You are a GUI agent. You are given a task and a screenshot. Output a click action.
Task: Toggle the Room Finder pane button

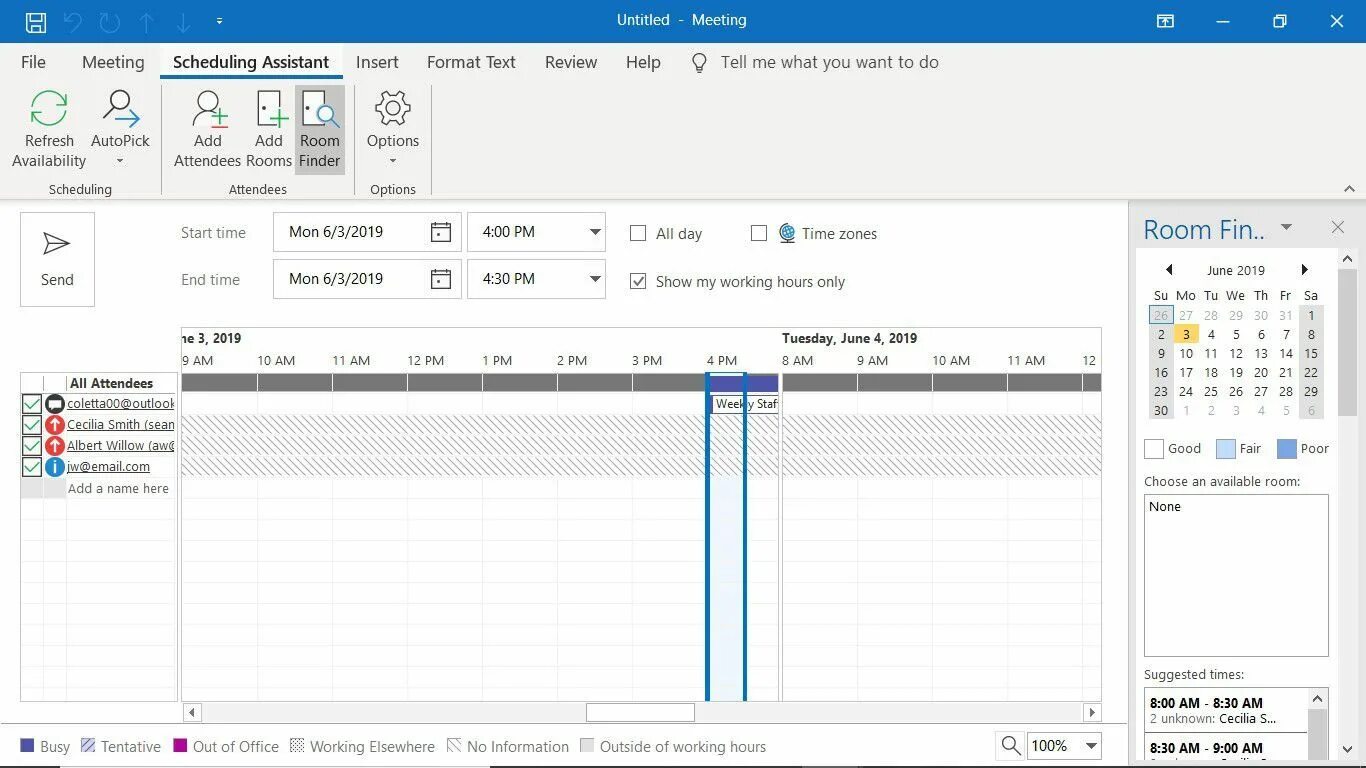pyautogui.click(x=320, y=130)
